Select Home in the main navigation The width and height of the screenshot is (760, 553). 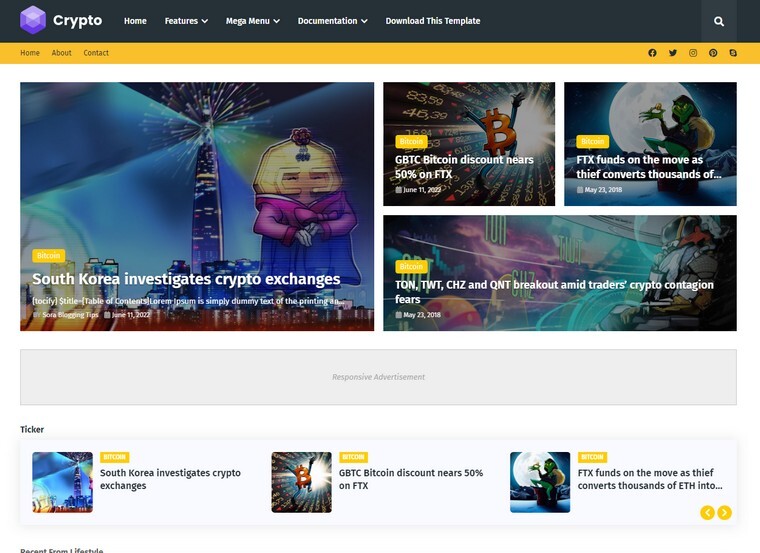coord(135,21)
